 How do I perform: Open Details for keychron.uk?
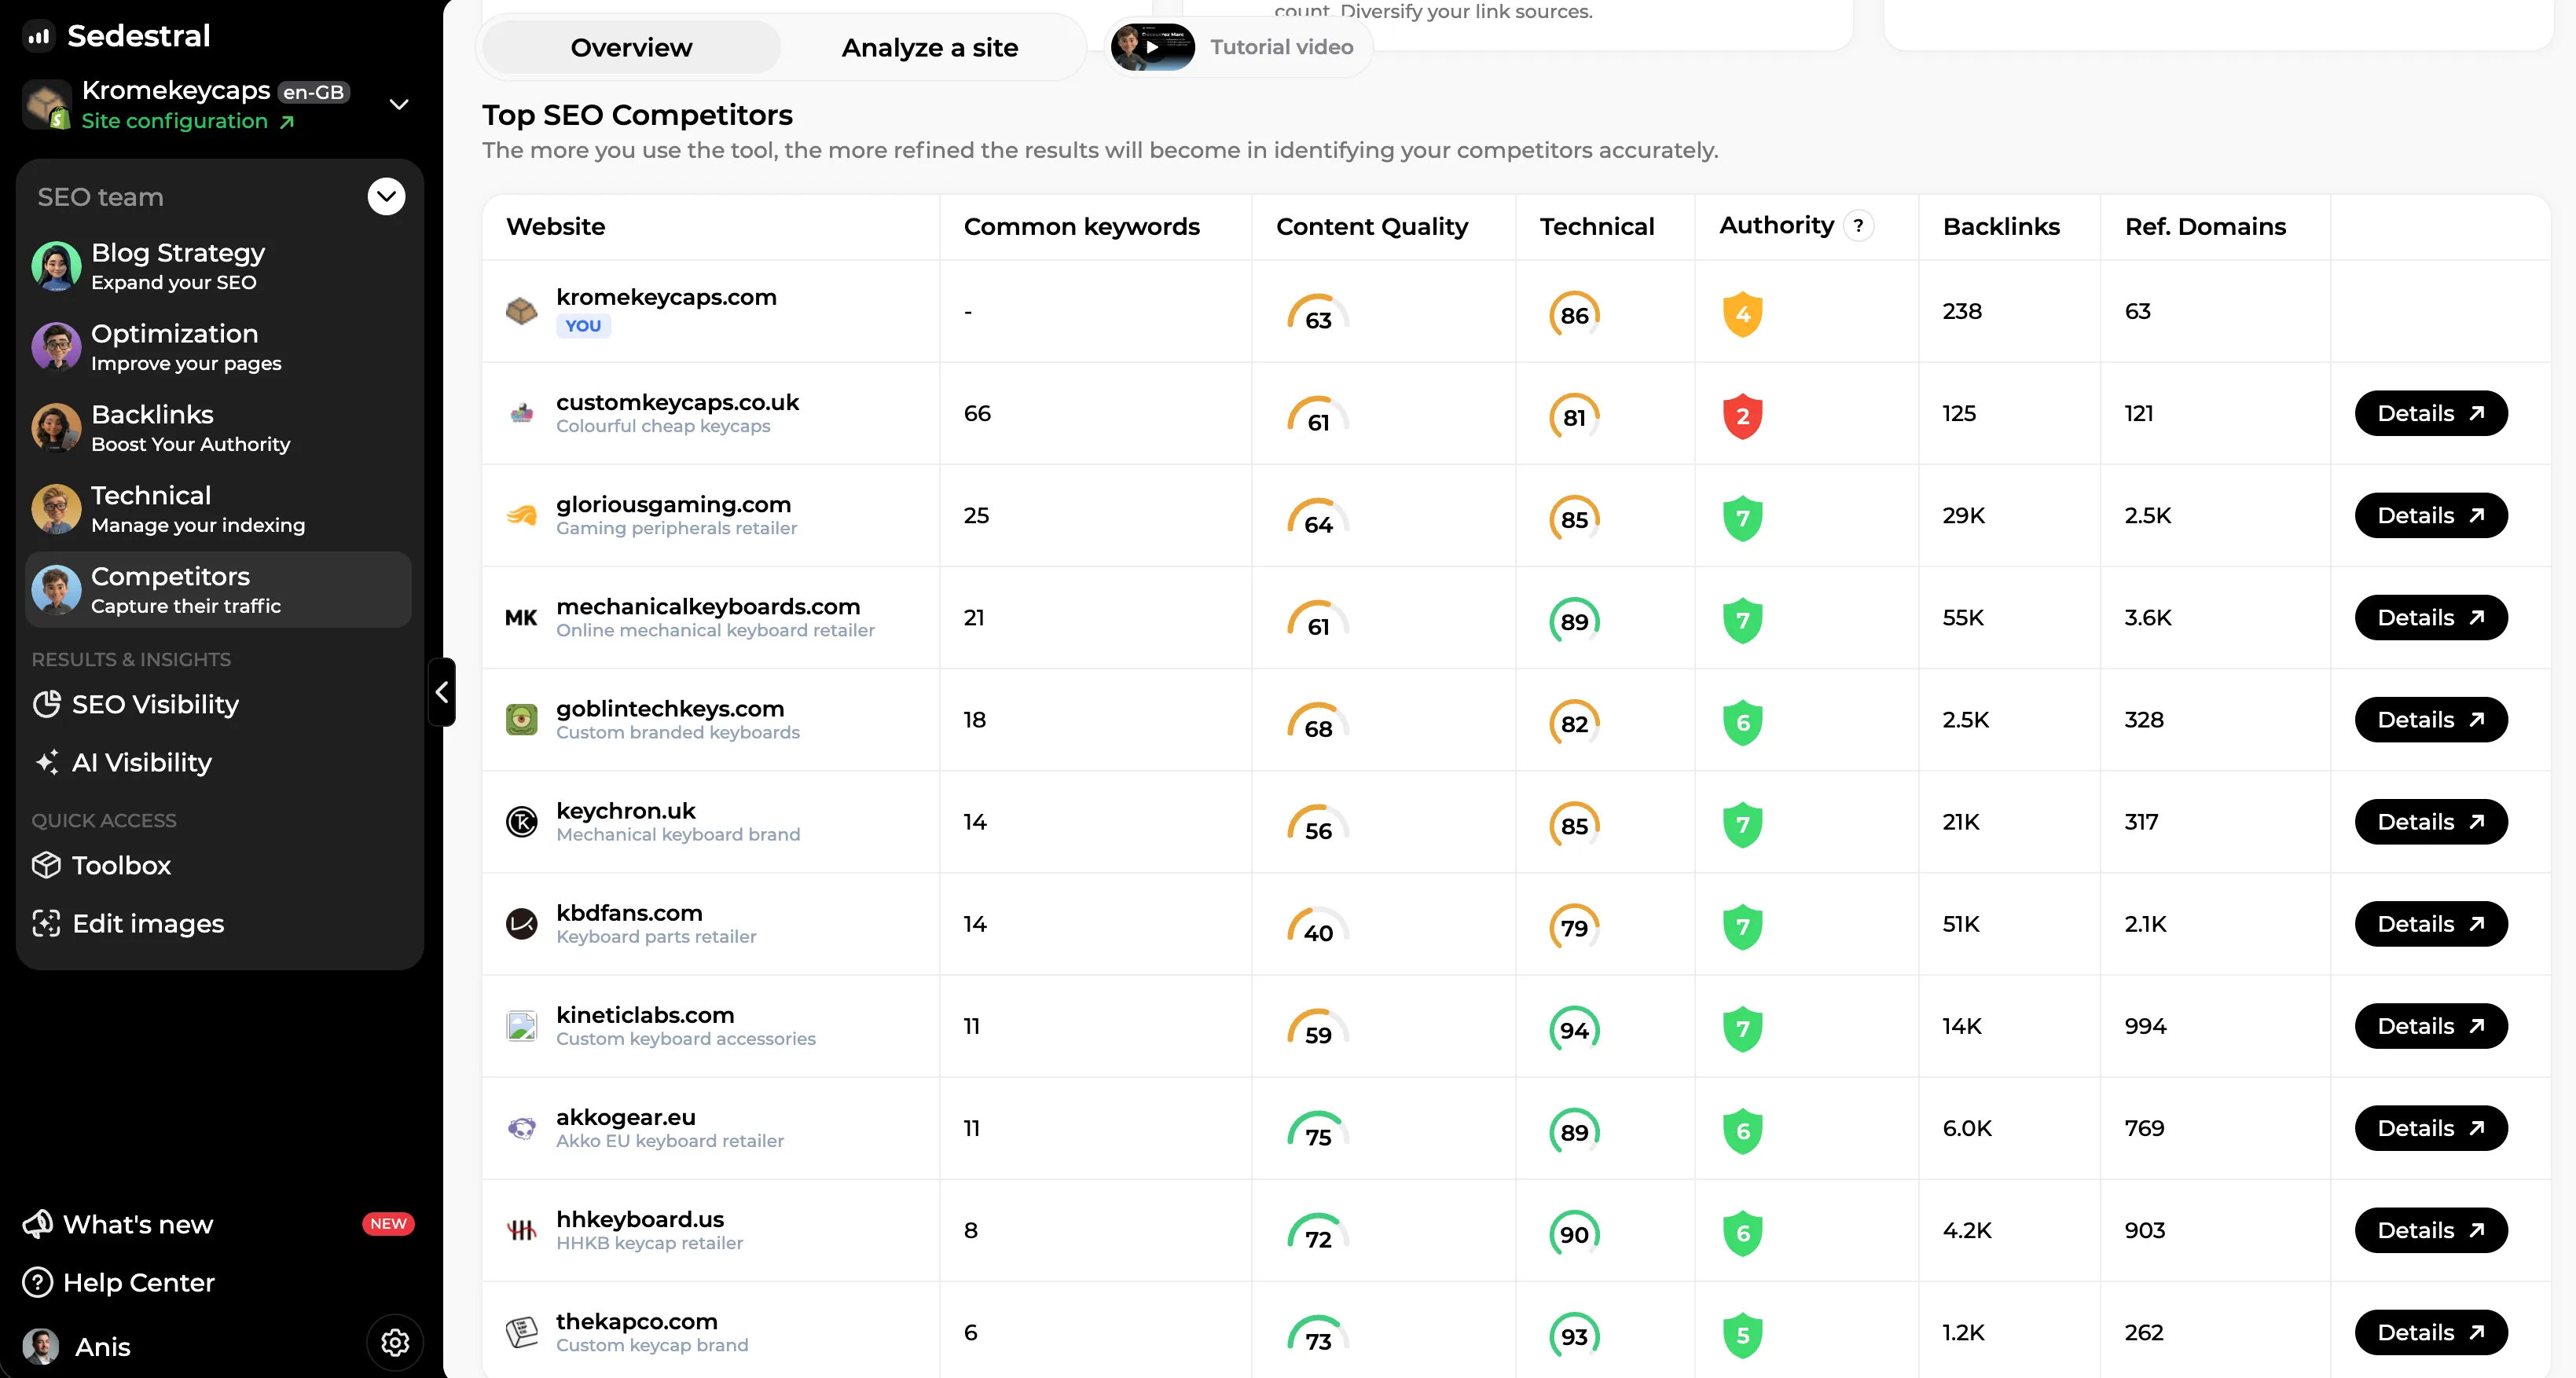[x=2431, y=822]
